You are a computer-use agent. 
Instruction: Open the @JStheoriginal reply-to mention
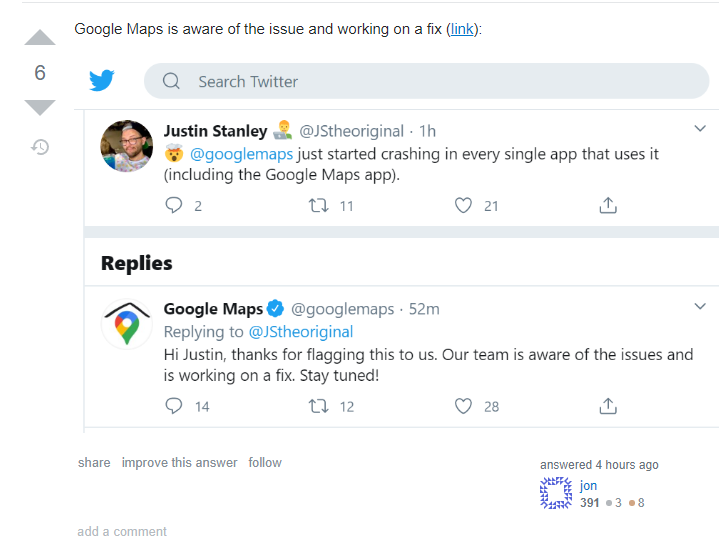click(x=301, y=332)
